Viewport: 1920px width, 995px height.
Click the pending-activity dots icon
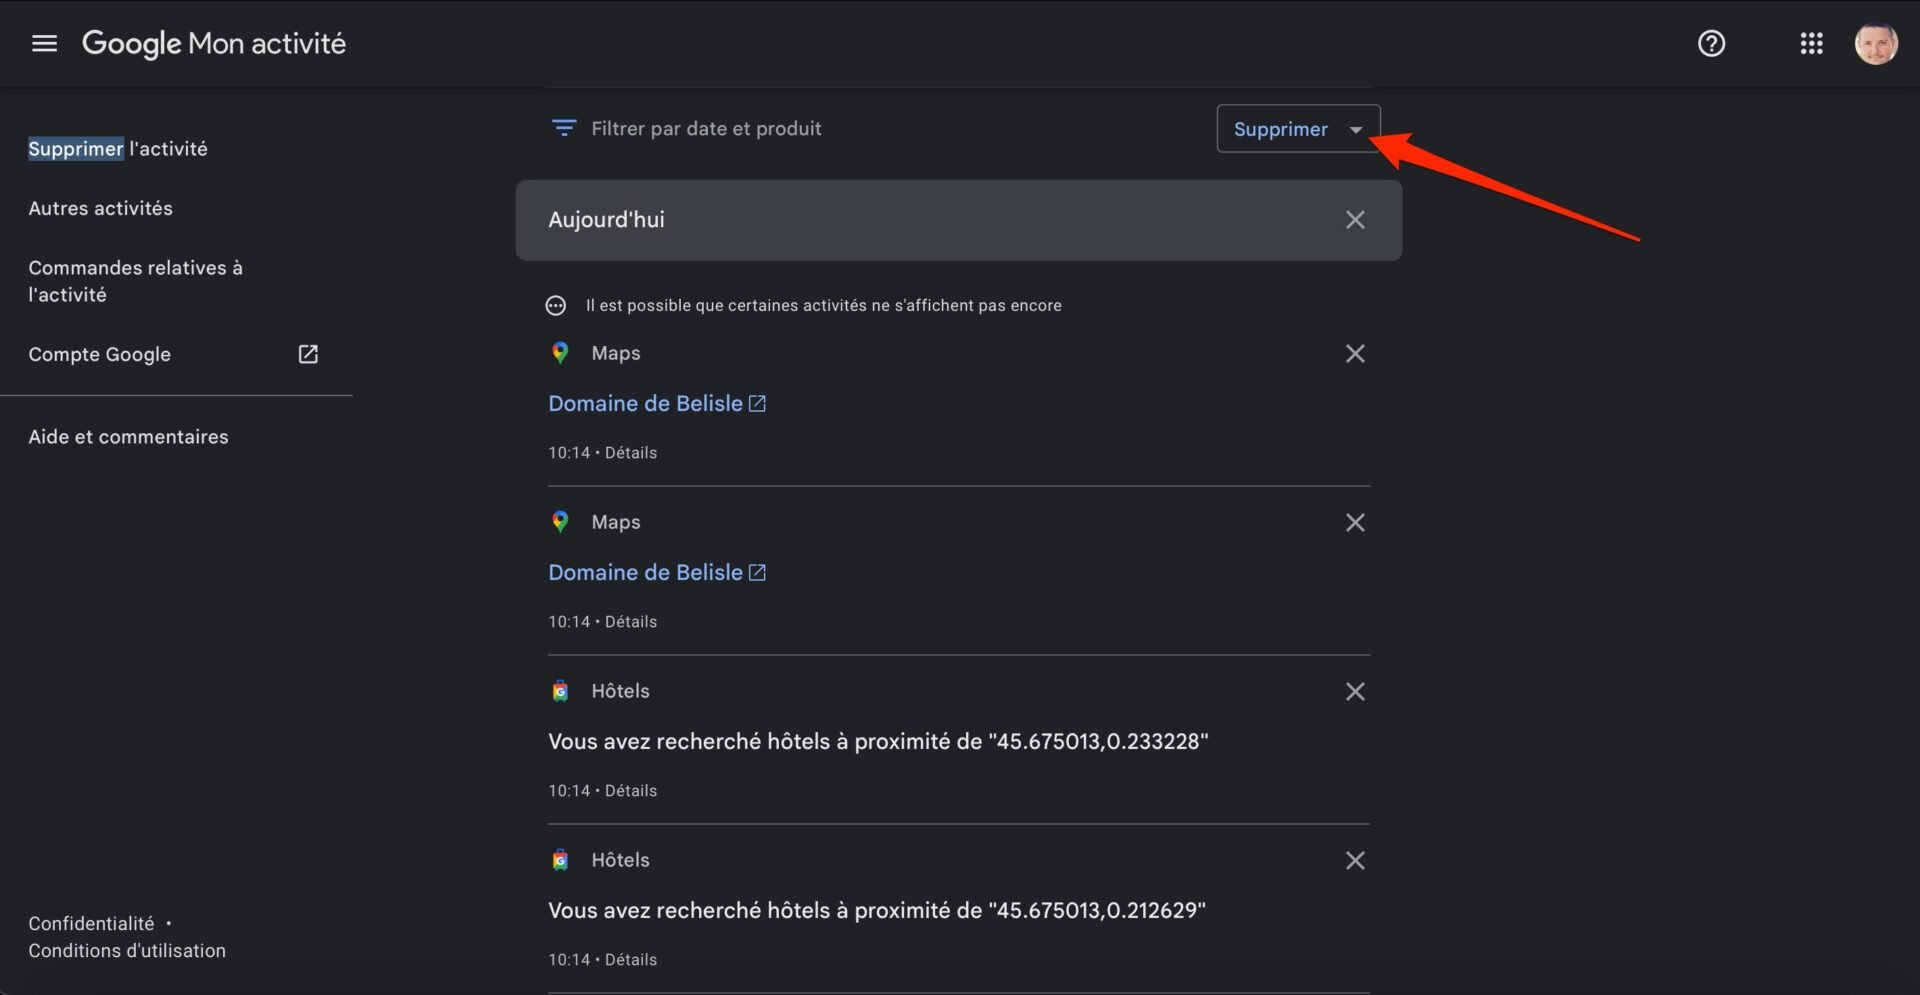(556, 306)
